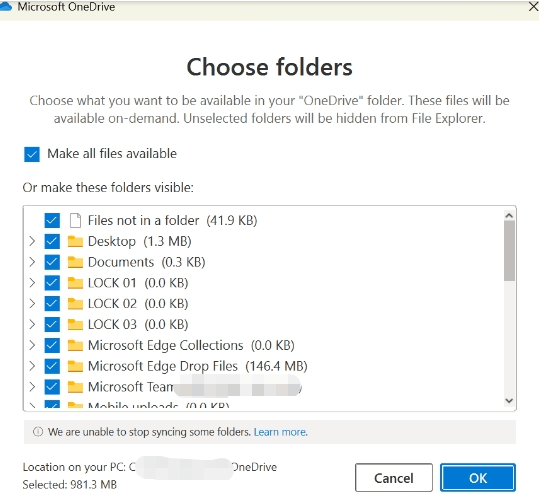Click the OneDrive cloud icon in title bar
Image resolution: width=539 pixels, height=499 pixels.
pyautogui.click(x=6, y=7)
